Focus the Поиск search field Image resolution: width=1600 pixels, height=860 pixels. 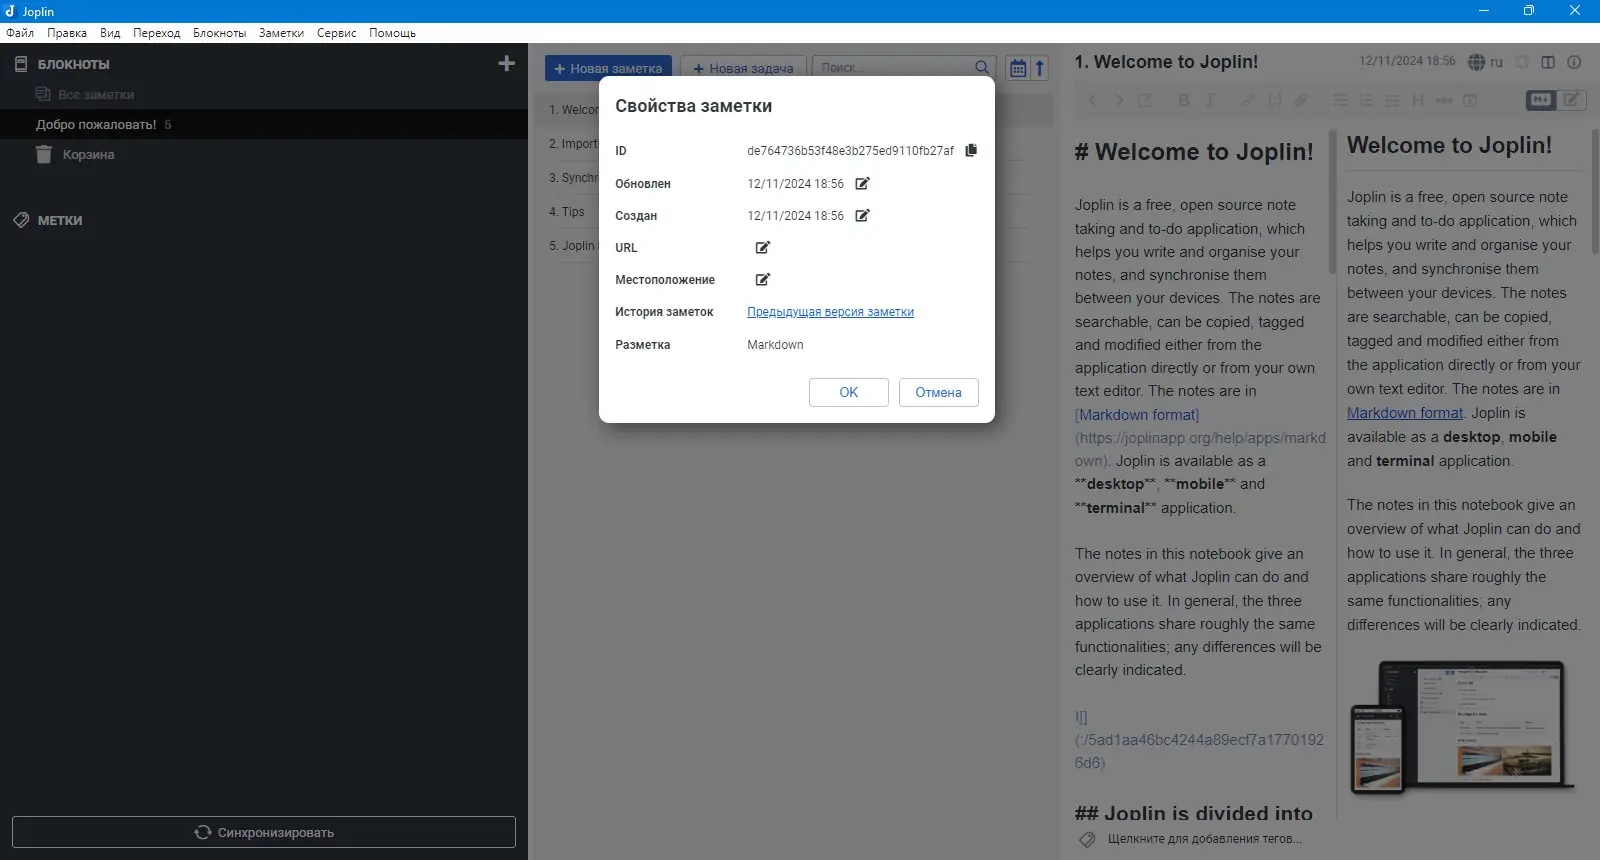[x=904, y=68]
